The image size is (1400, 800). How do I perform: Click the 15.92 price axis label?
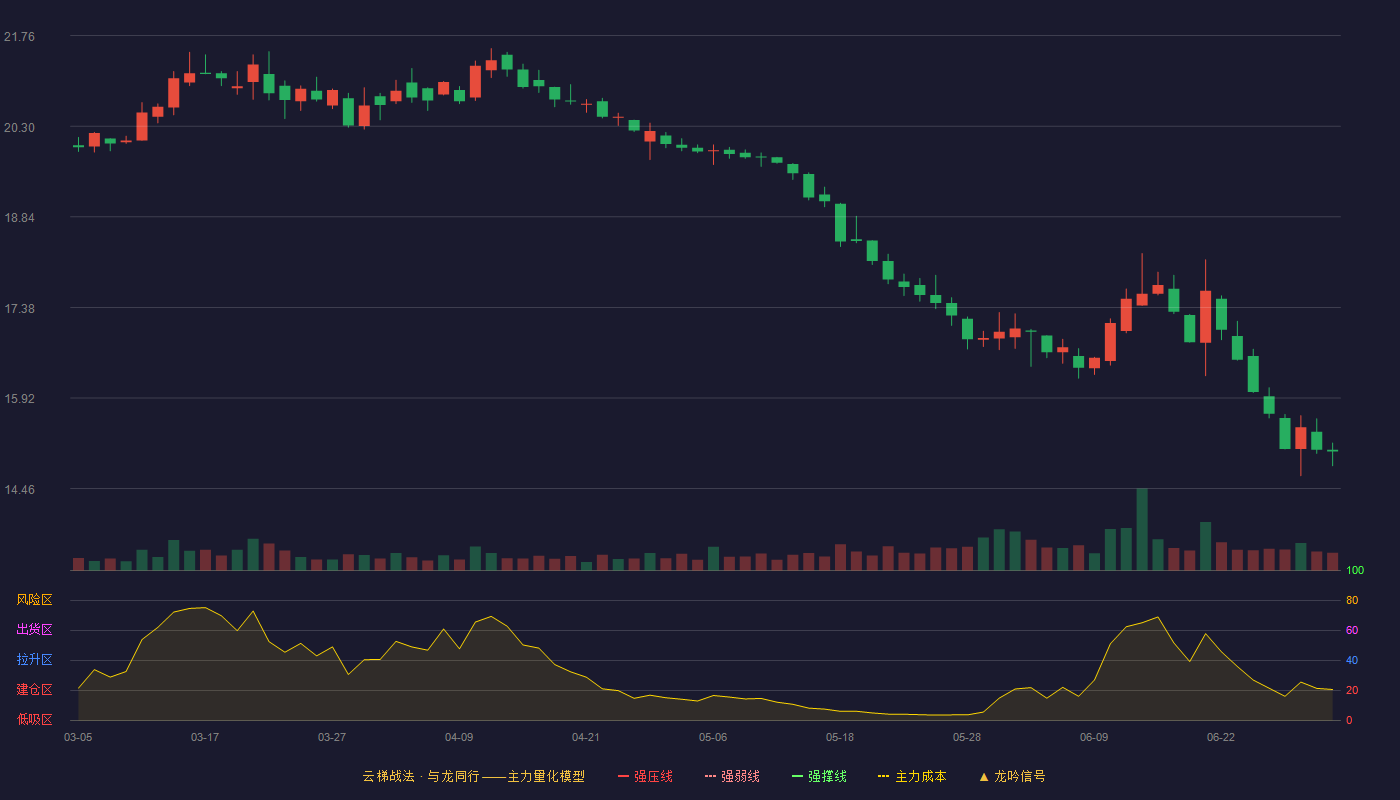click(19, 399)
